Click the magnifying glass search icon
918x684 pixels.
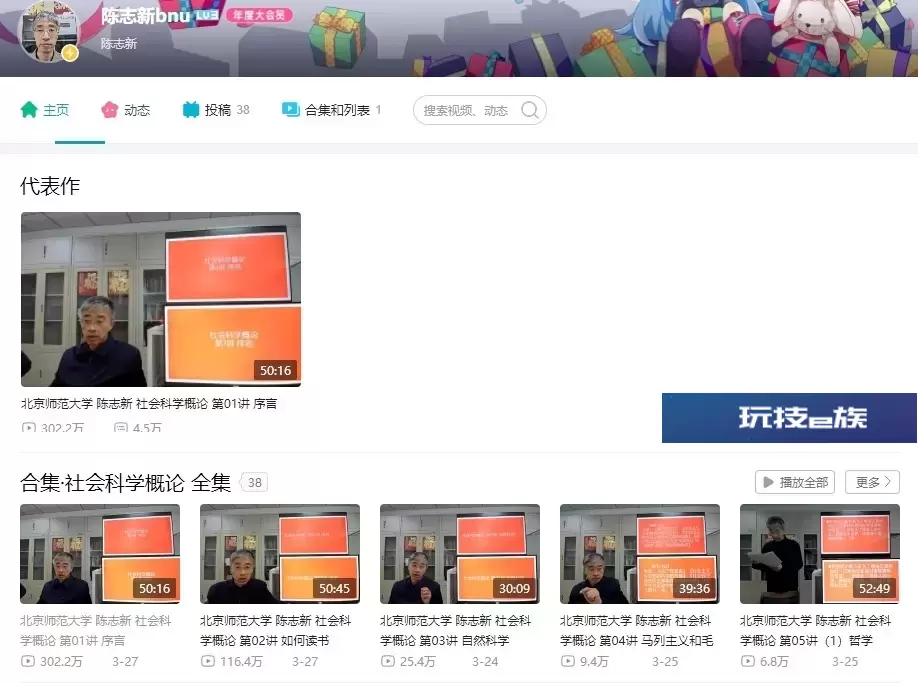[x=530, y=110]
